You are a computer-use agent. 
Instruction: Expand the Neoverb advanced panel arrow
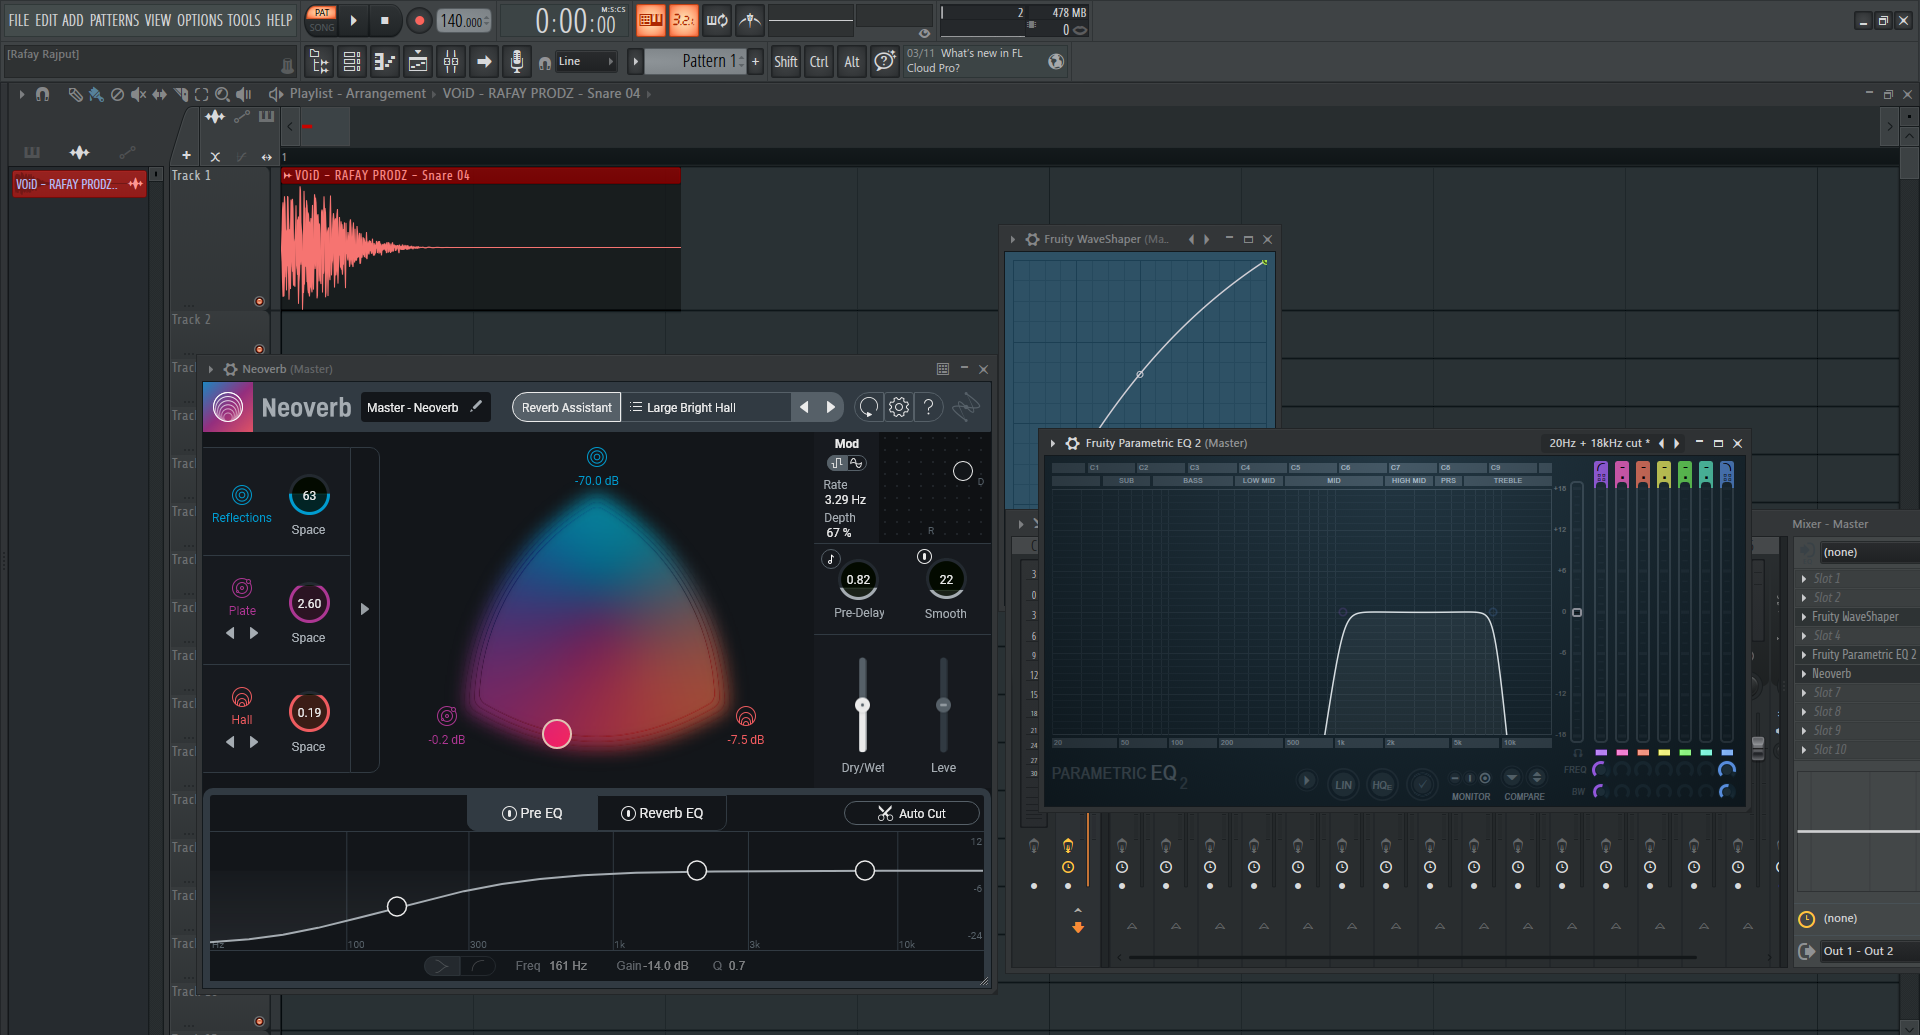point(365,609)
